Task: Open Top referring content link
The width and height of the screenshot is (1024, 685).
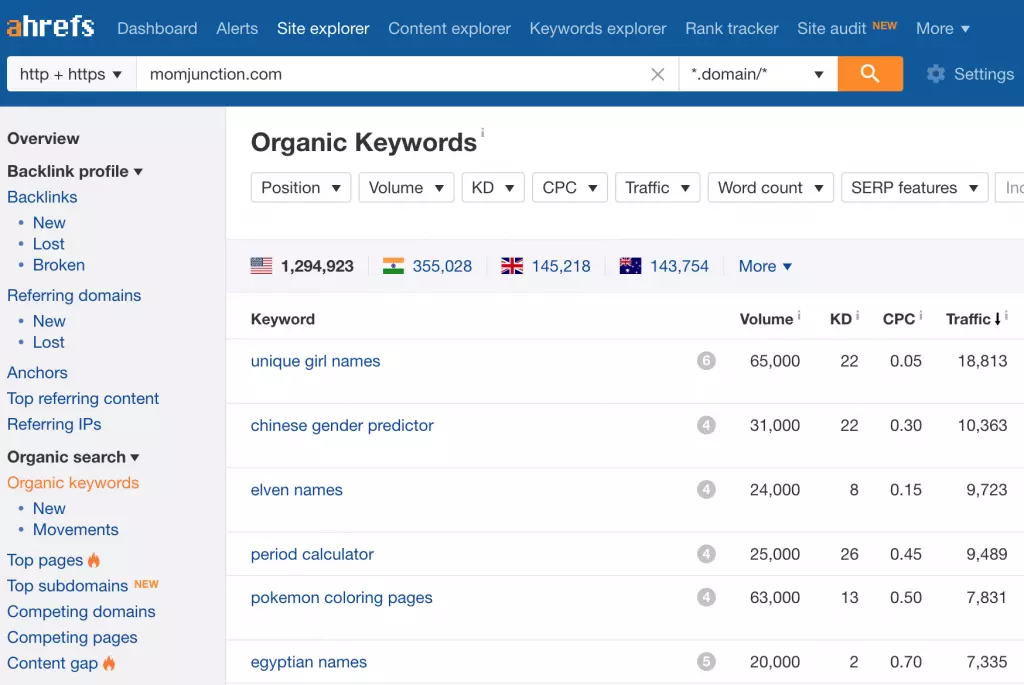Action: click(83, 398)
